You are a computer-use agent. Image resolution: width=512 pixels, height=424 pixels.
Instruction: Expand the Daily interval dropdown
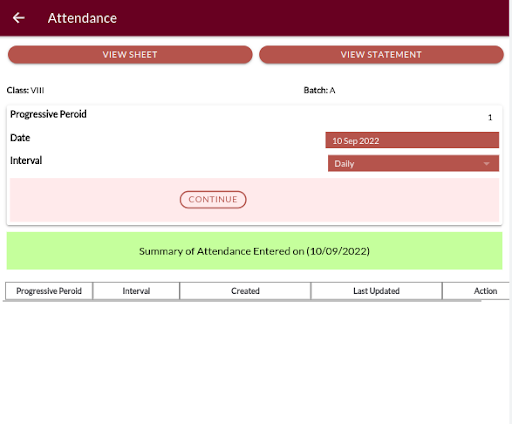[413, 163]
